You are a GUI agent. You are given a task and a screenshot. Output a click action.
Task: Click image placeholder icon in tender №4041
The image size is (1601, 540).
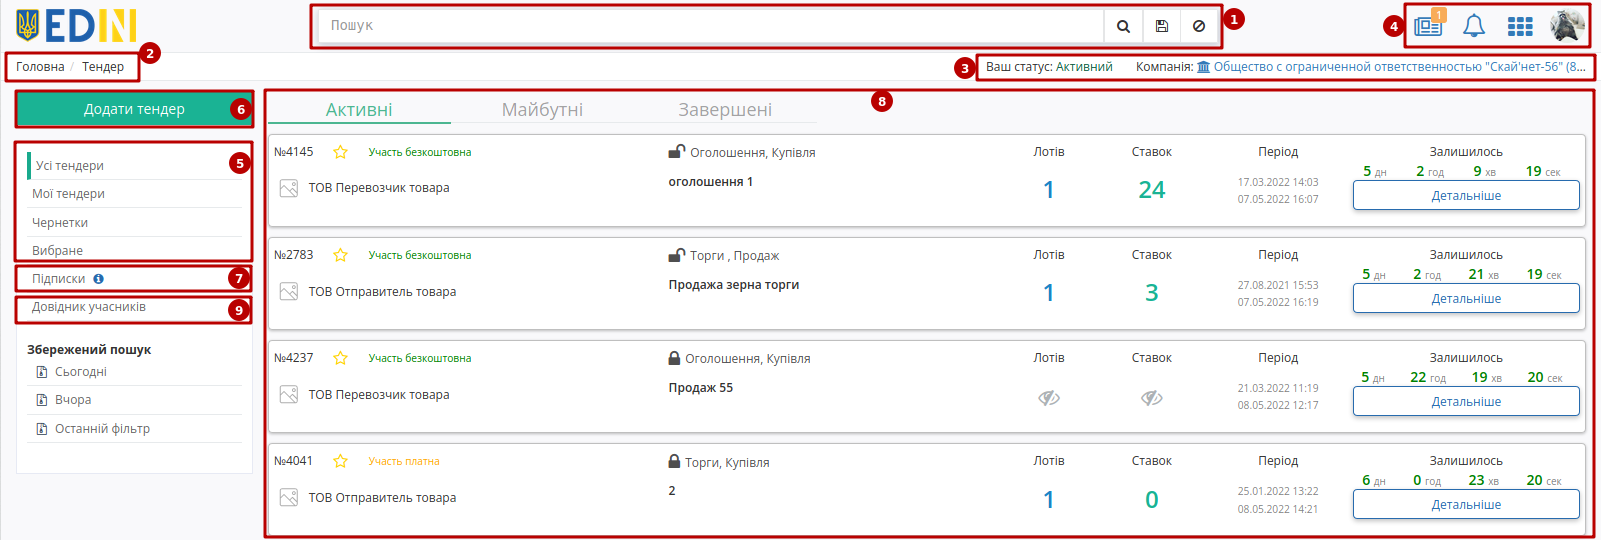coord(289,497)
